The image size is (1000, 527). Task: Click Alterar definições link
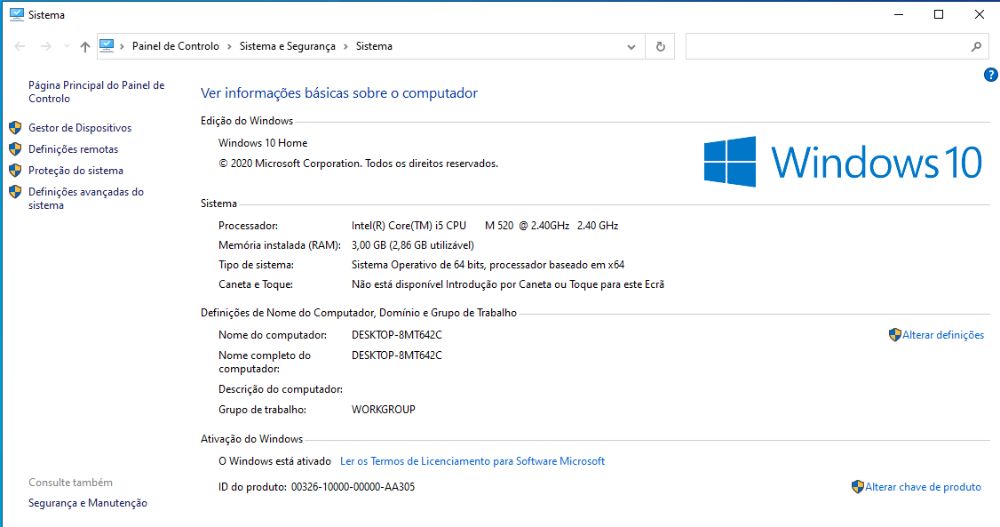point(943,335)
